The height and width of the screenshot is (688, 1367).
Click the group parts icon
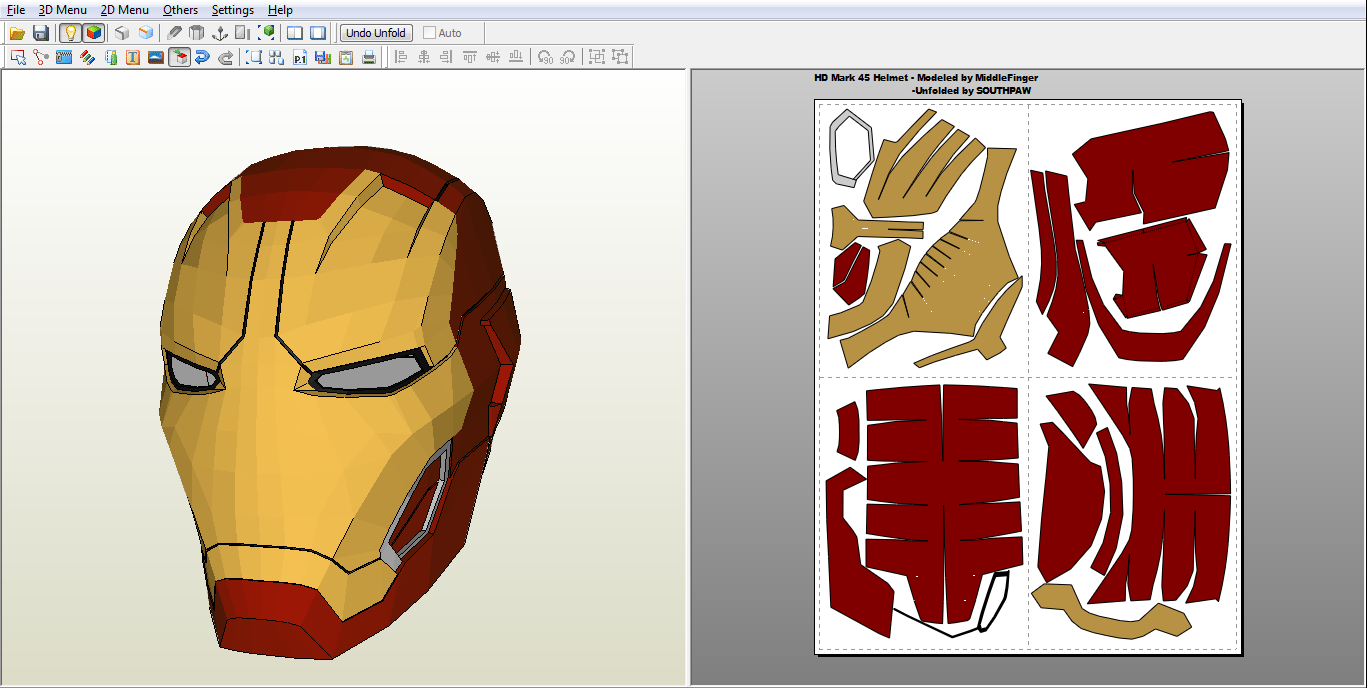click(x=597, y=57)
